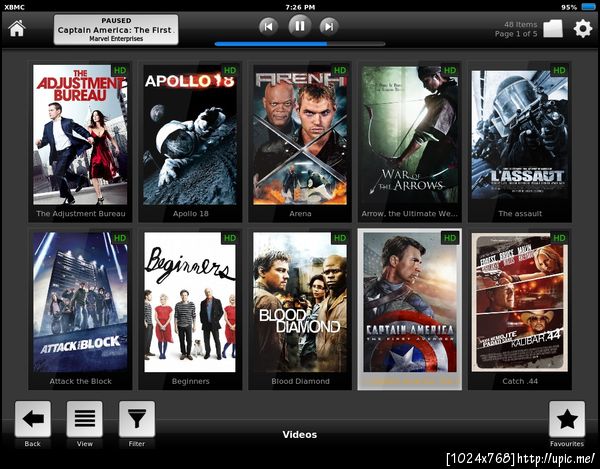
Task: Click HD badge on Attack the Block
Action: (120, 238)
